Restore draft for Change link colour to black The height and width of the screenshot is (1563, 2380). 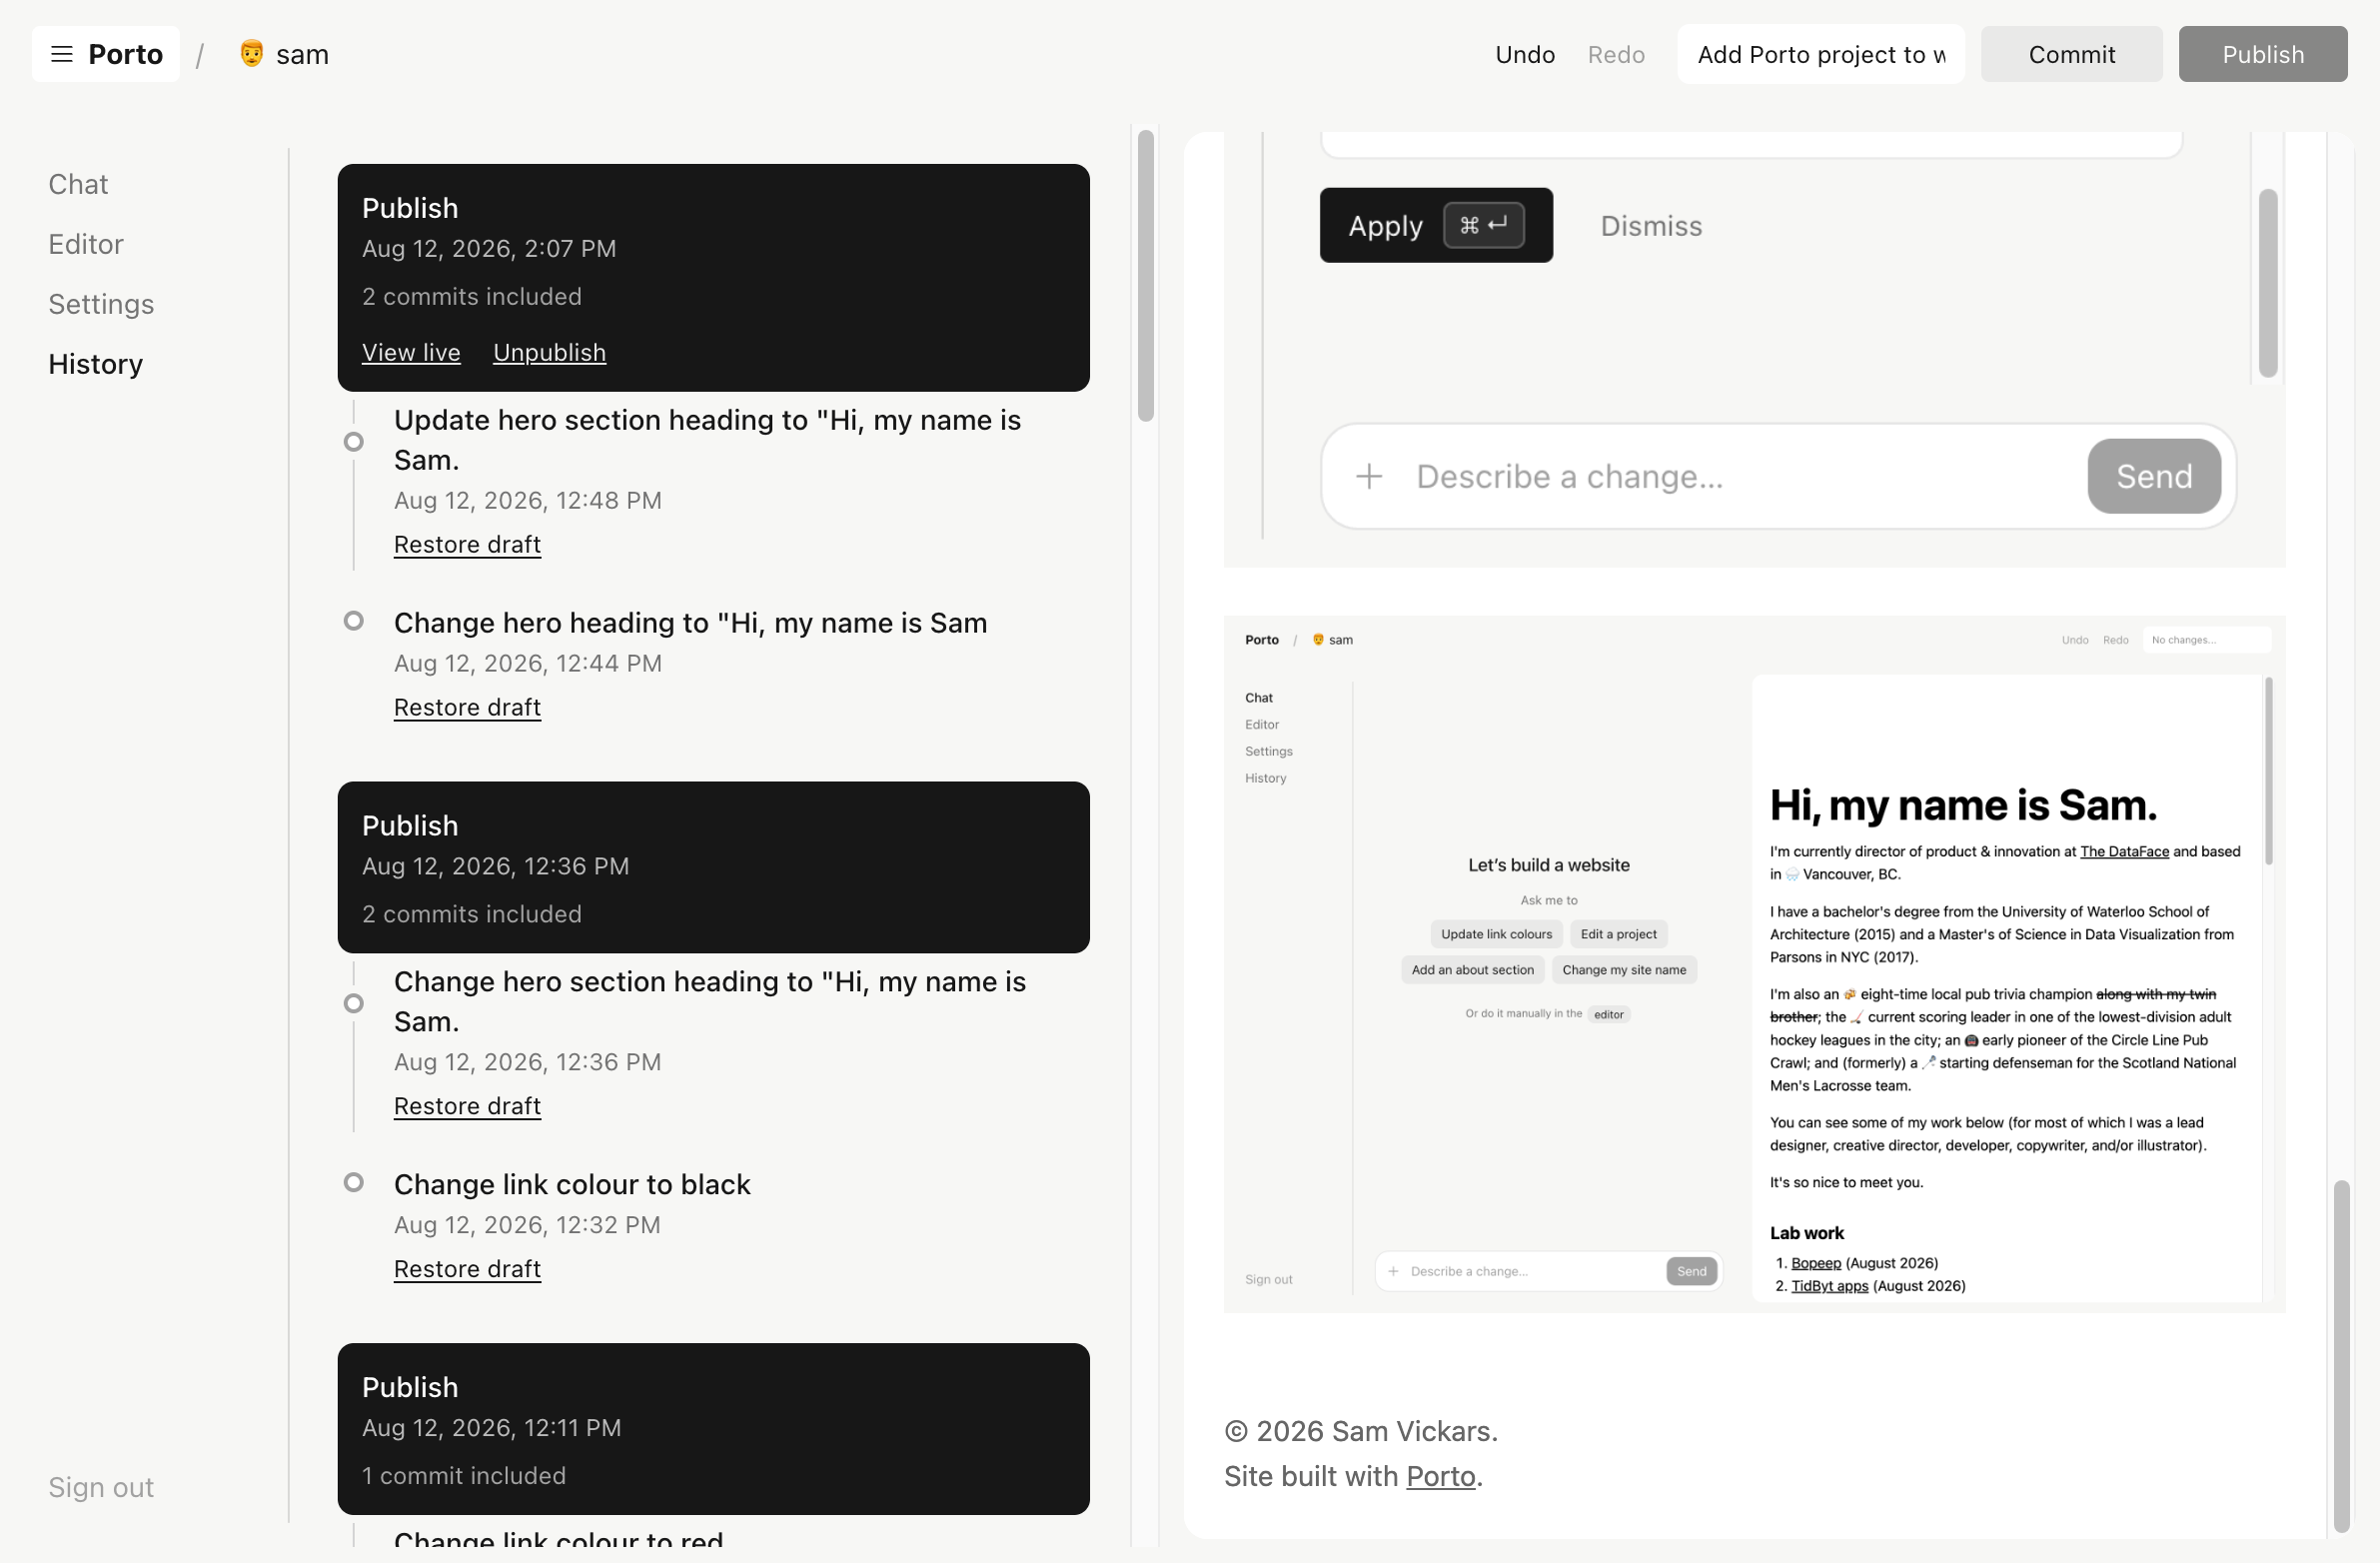[467, 1269]
